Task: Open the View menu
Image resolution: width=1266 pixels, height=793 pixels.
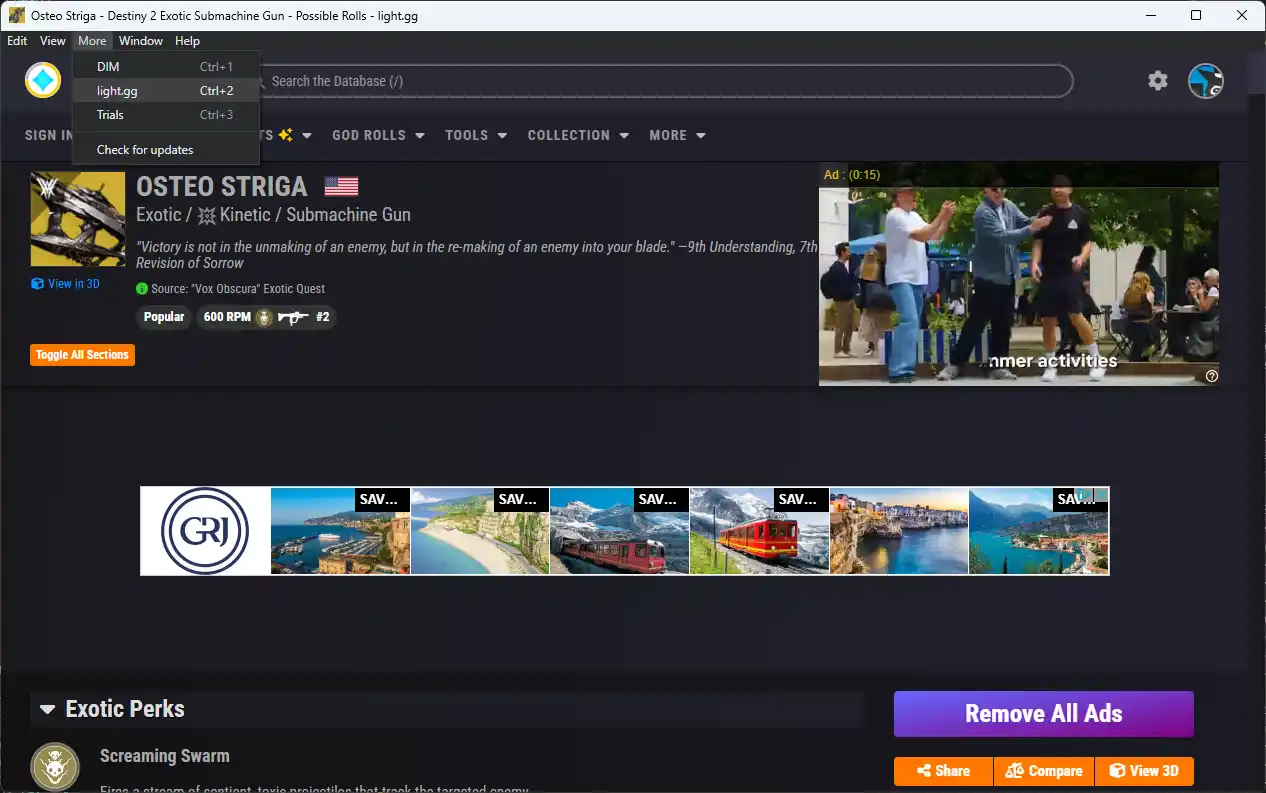Action: 52,41
